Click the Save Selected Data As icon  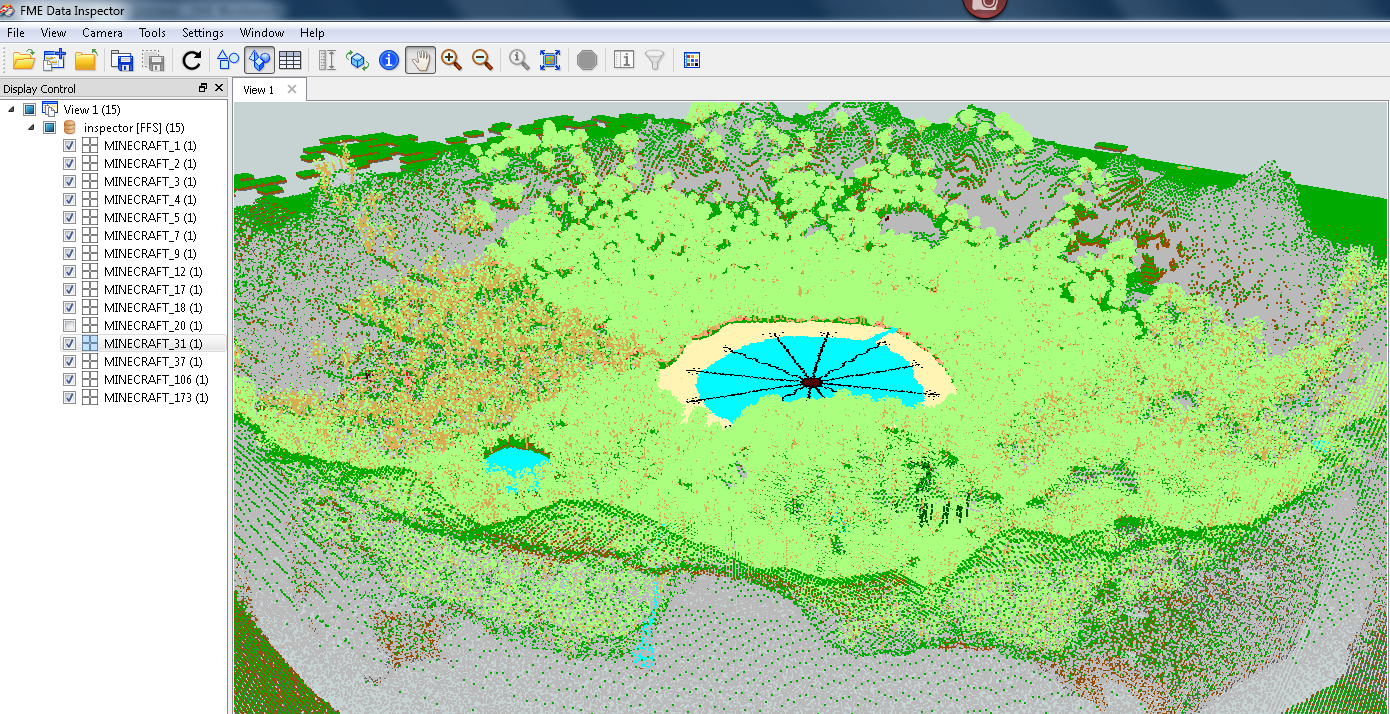[122, 60]
